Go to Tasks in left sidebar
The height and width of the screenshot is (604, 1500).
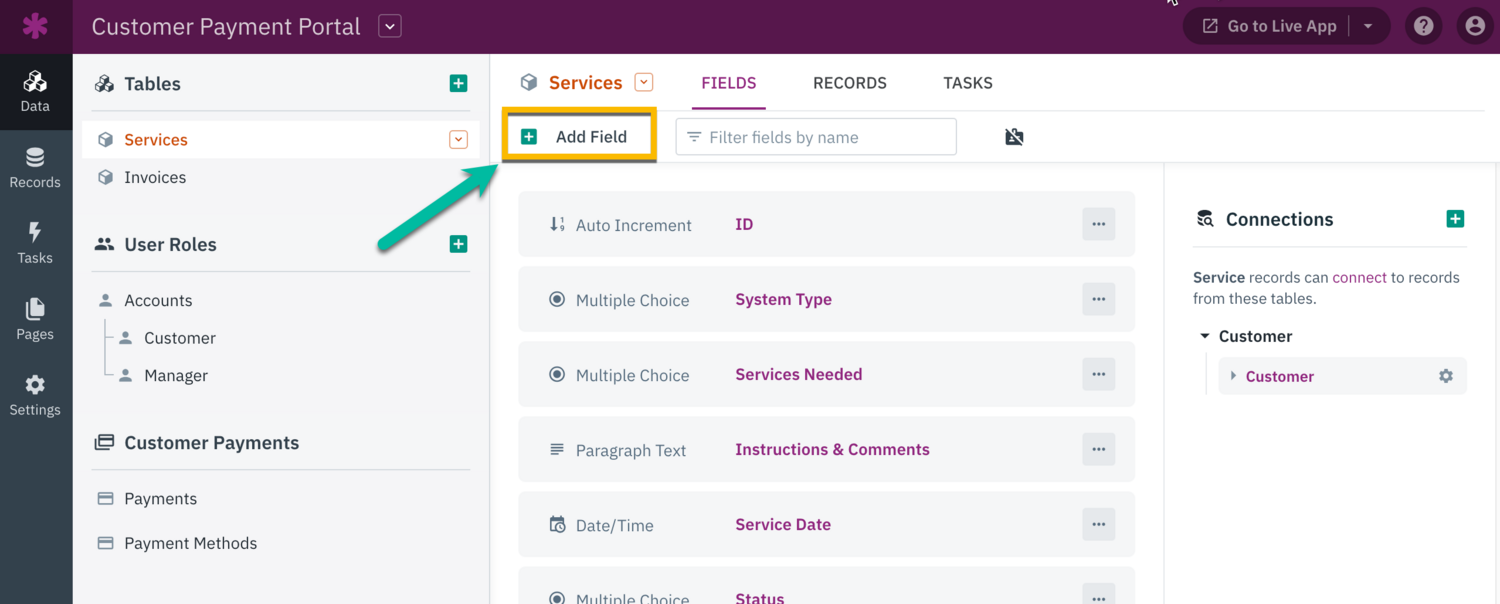pyautogui.click(x=35, y=243)
